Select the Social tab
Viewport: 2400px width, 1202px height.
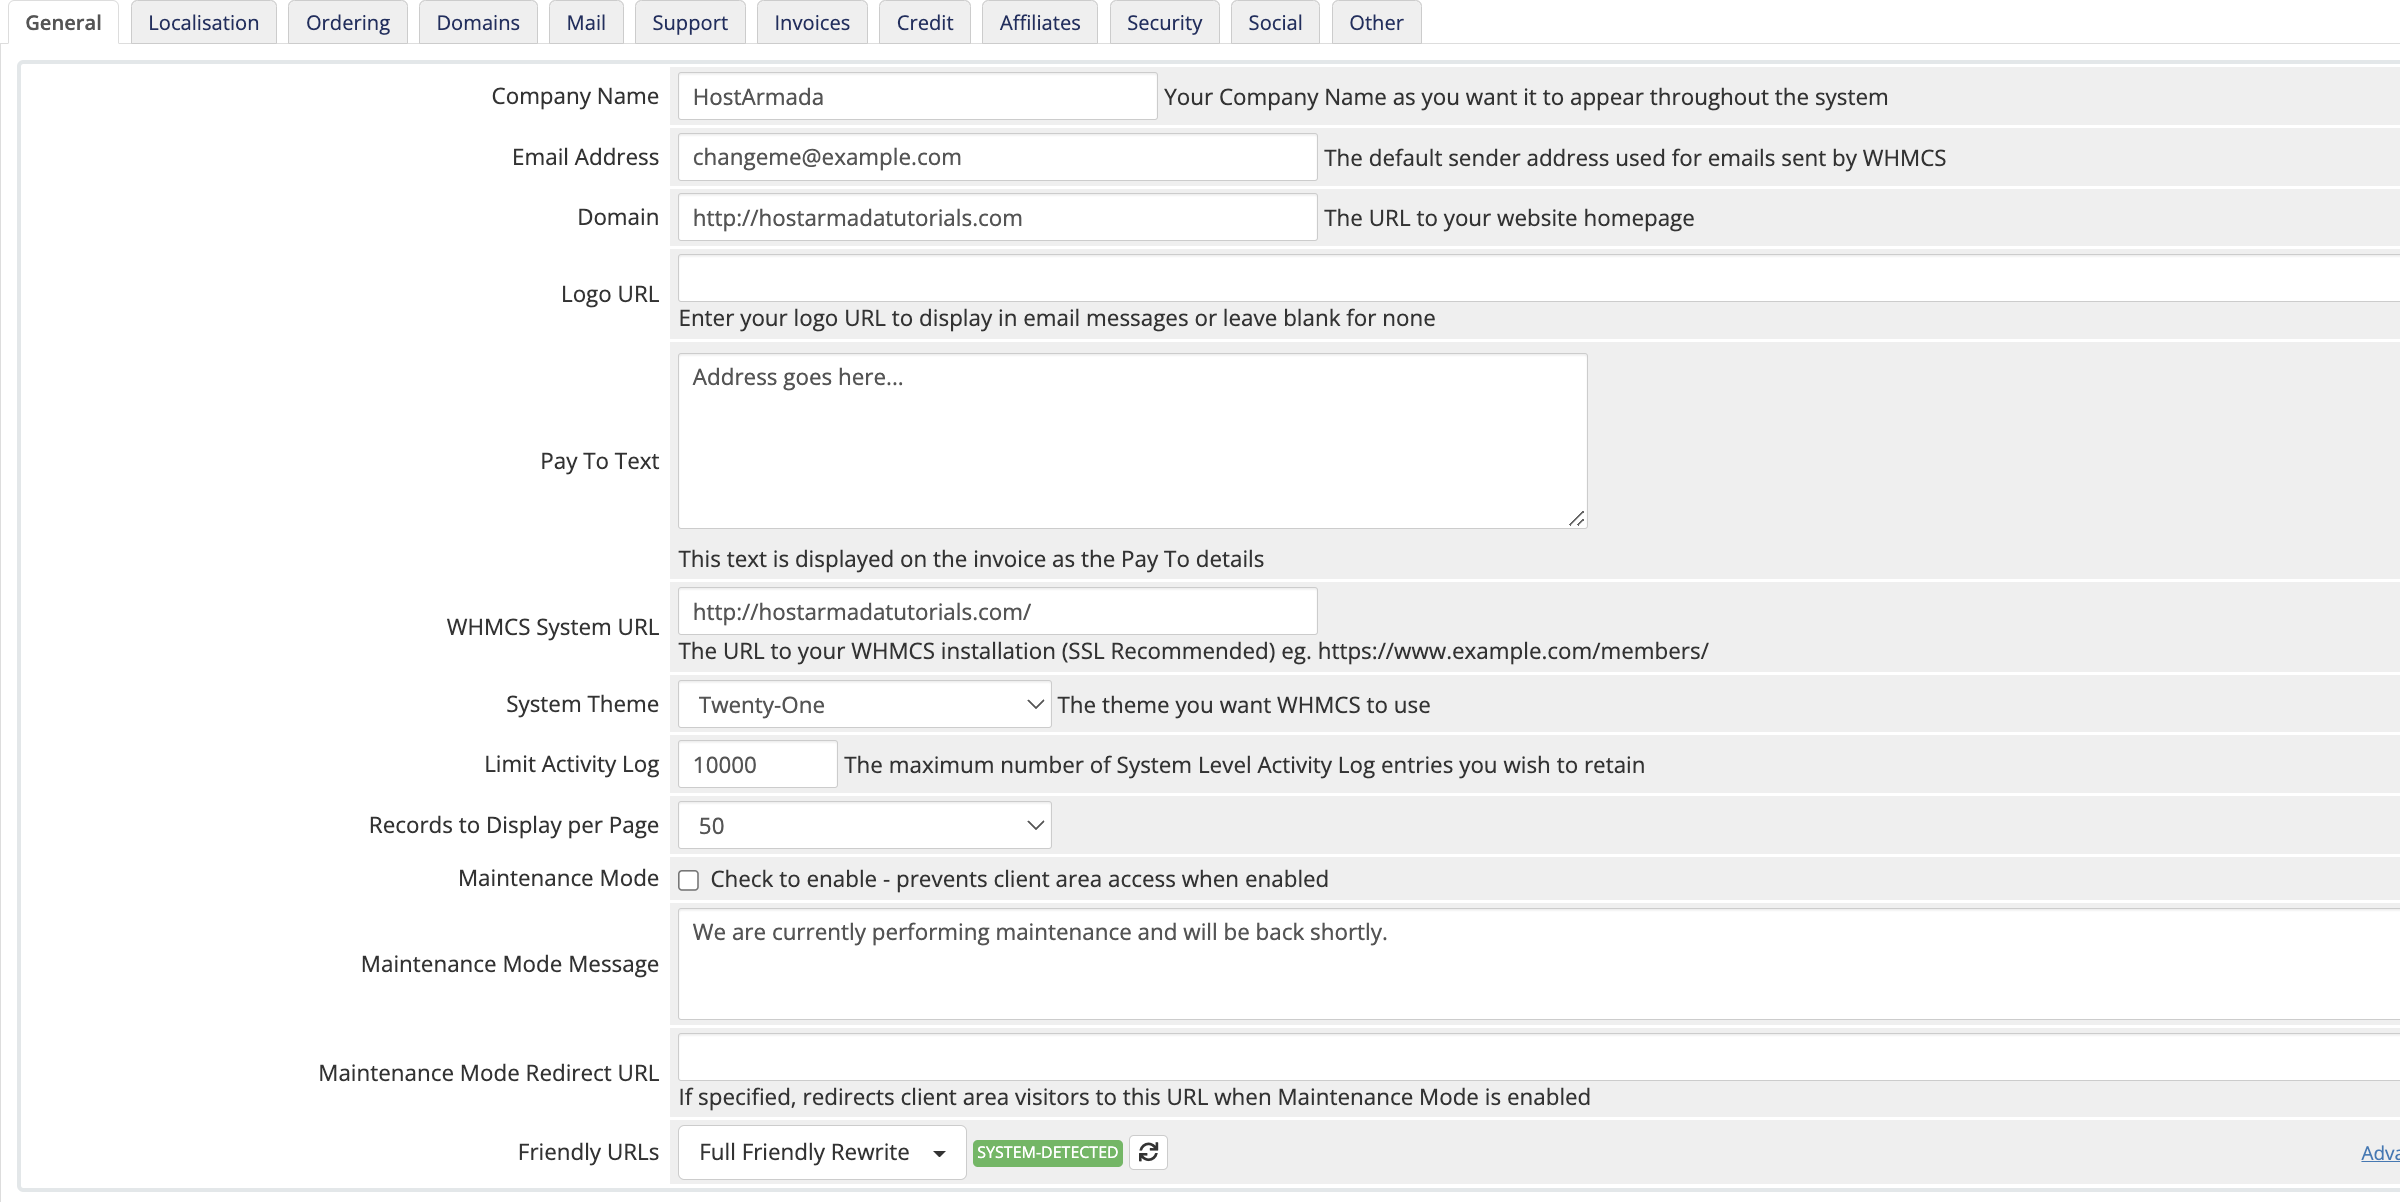tap(1275, 22)
